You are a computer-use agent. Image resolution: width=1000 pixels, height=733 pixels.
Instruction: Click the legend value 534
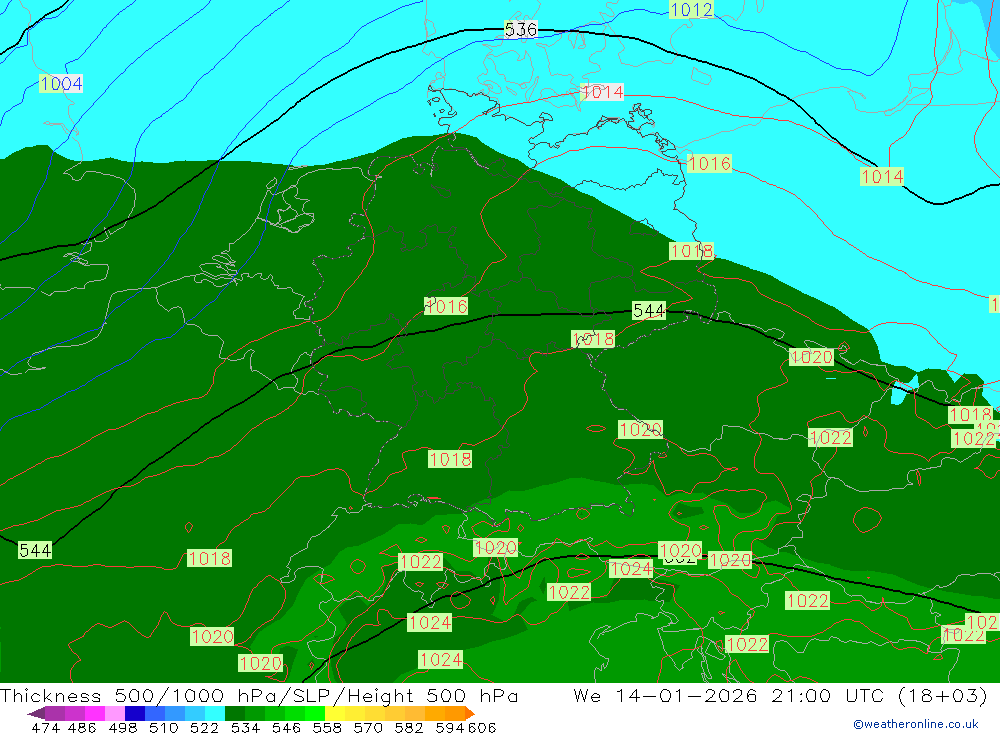(x=245, y=728)
